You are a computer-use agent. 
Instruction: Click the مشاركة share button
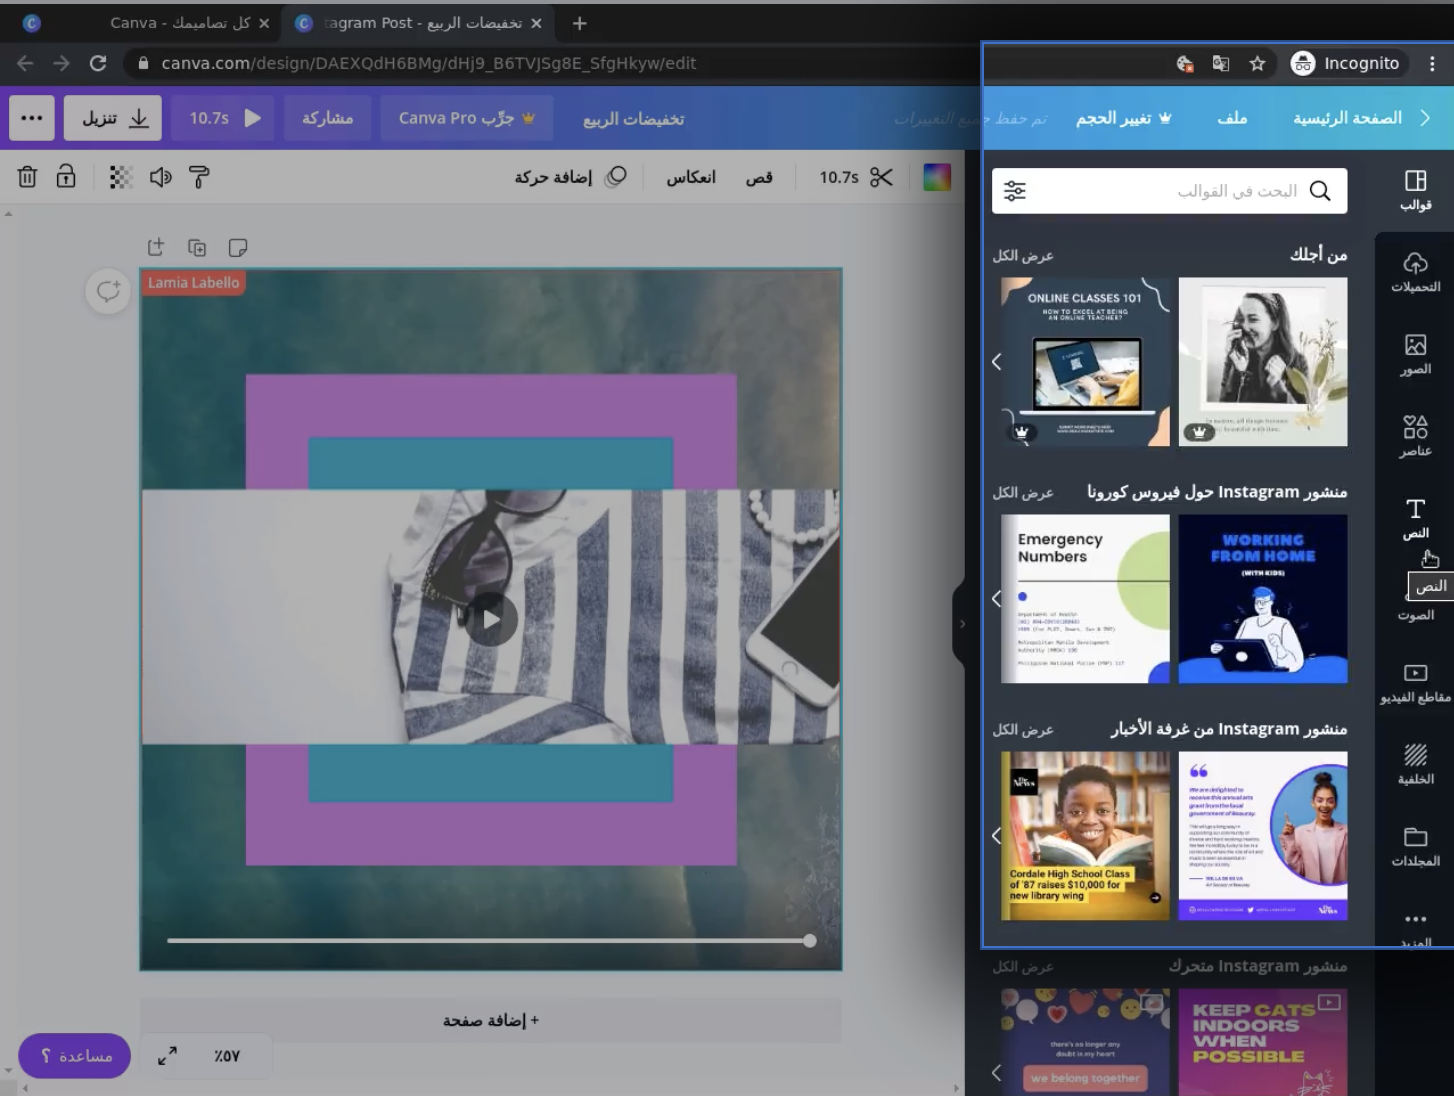(328, 118)
